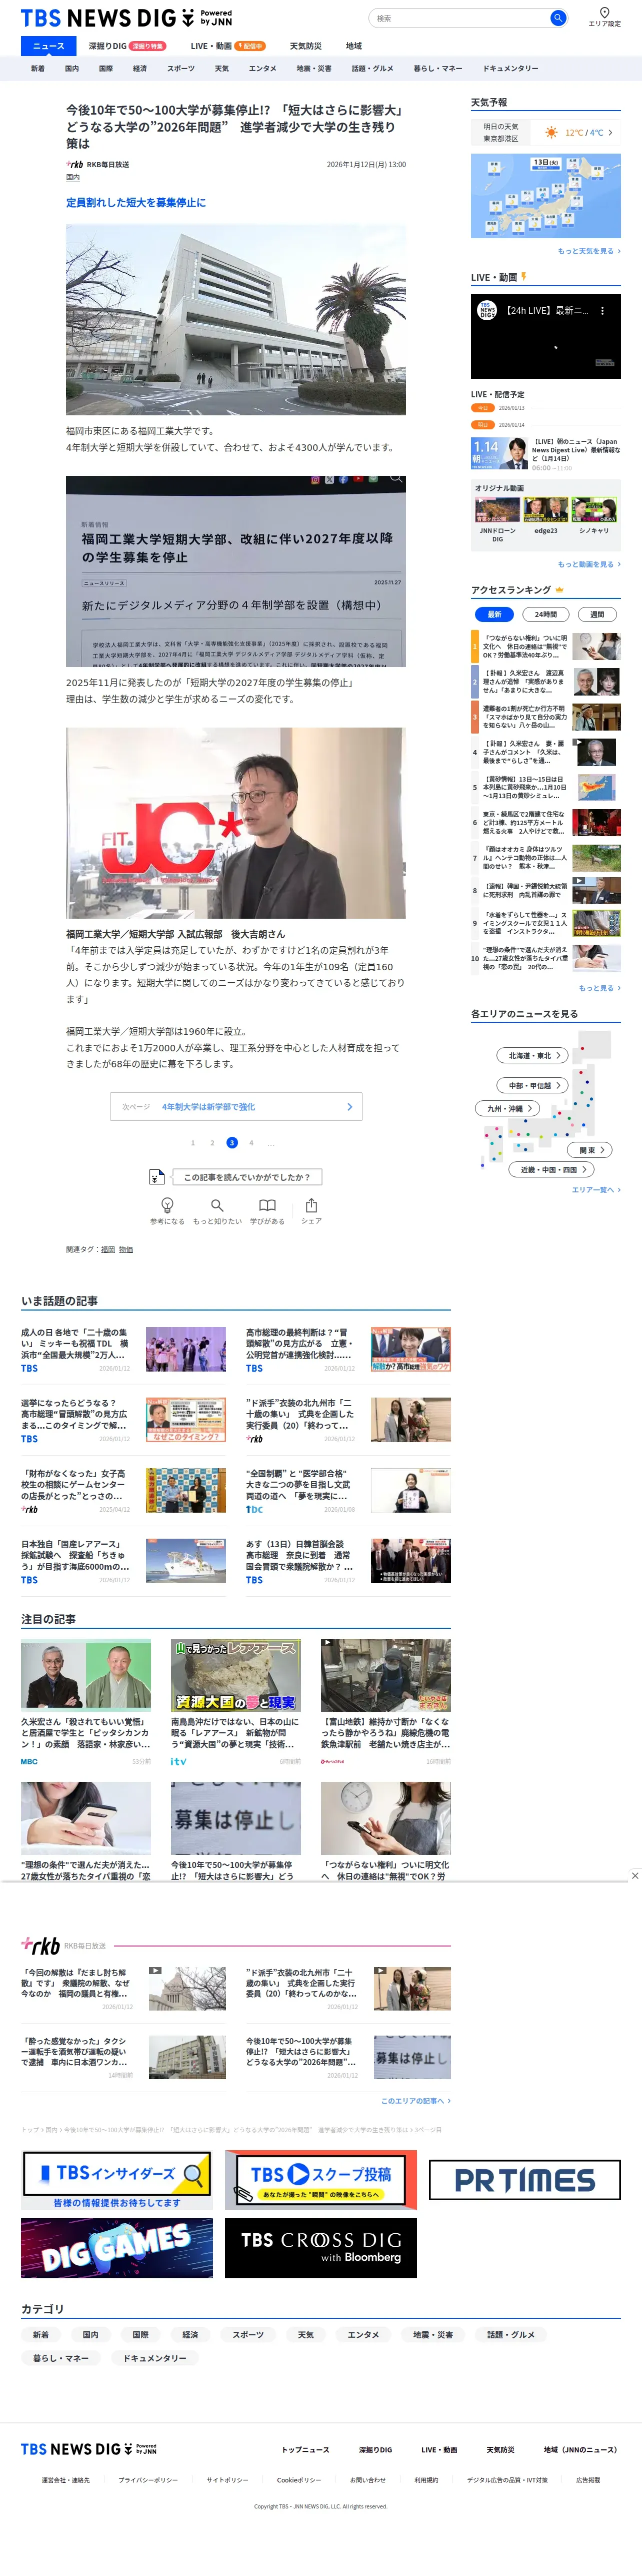
Task: Click the JNNドローンDIG video icon
Action: [x=497, y=510]
